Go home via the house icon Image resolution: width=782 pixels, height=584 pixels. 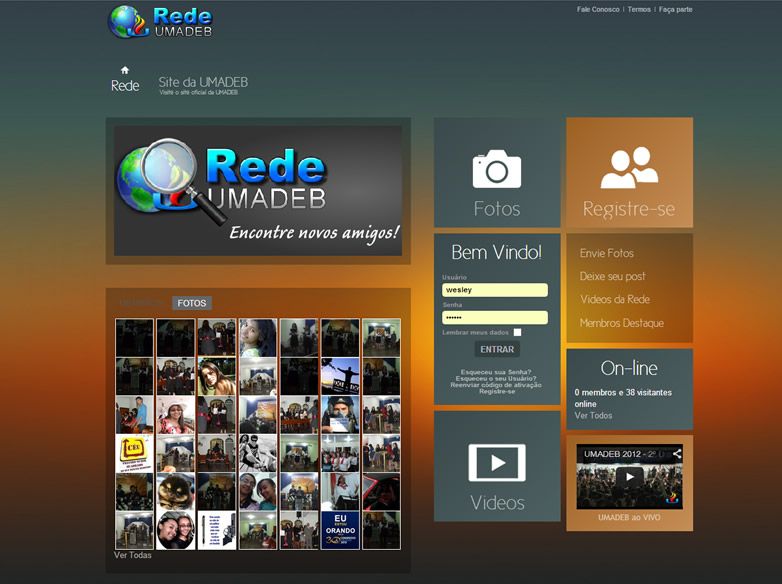click(125, 70)
